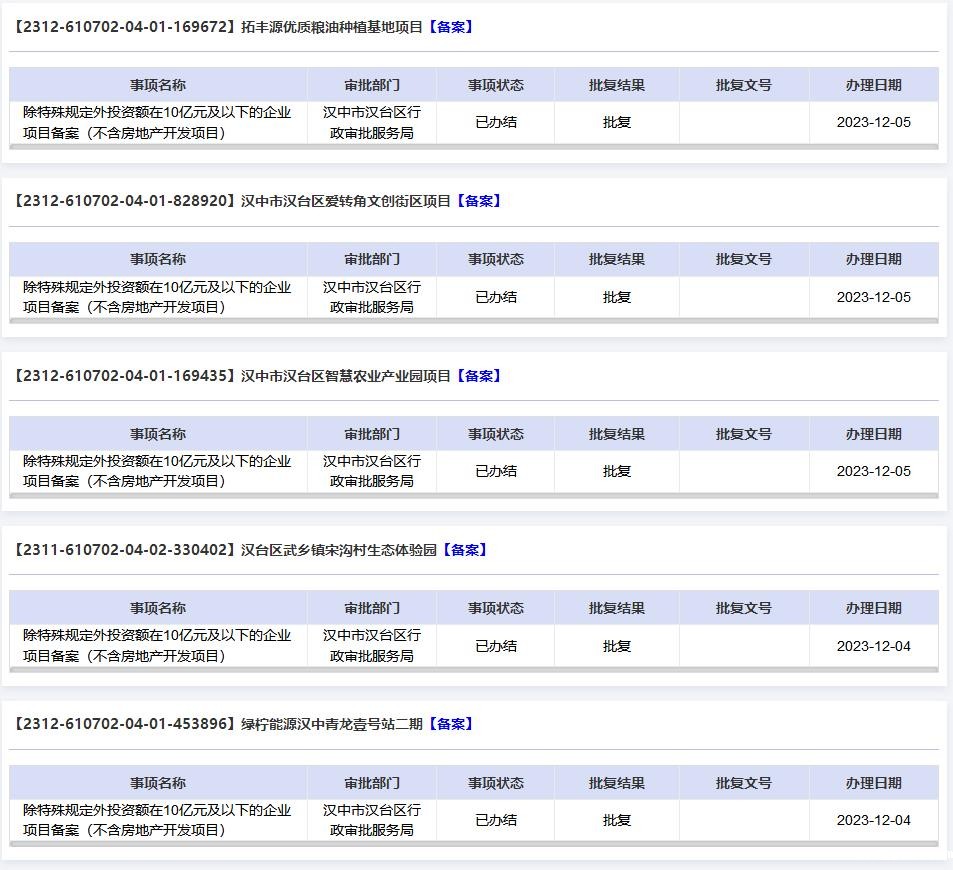Viewport: 953px width, 870px height.
Task: Select 审批部门 cell in the 拓丰源 project table
Action: point(371,122)
